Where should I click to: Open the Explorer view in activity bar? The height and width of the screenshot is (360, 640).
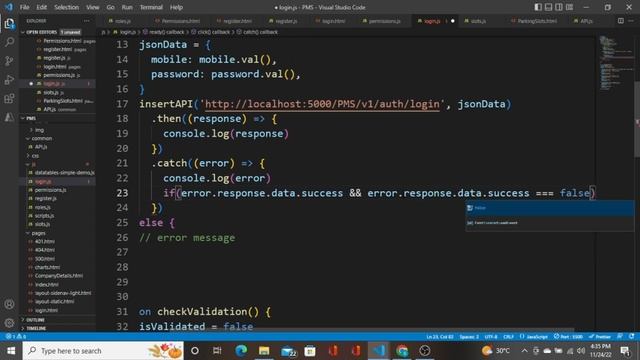coord(9,24)
